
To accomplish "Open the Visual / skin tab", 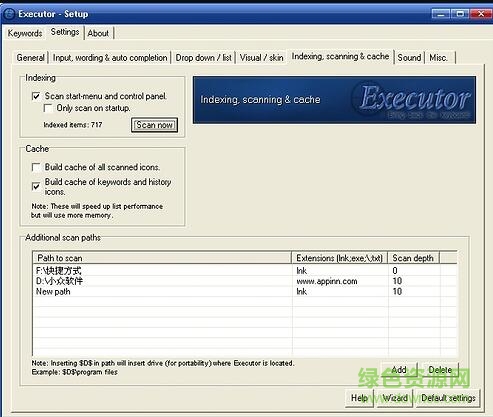I will point(262,58).
